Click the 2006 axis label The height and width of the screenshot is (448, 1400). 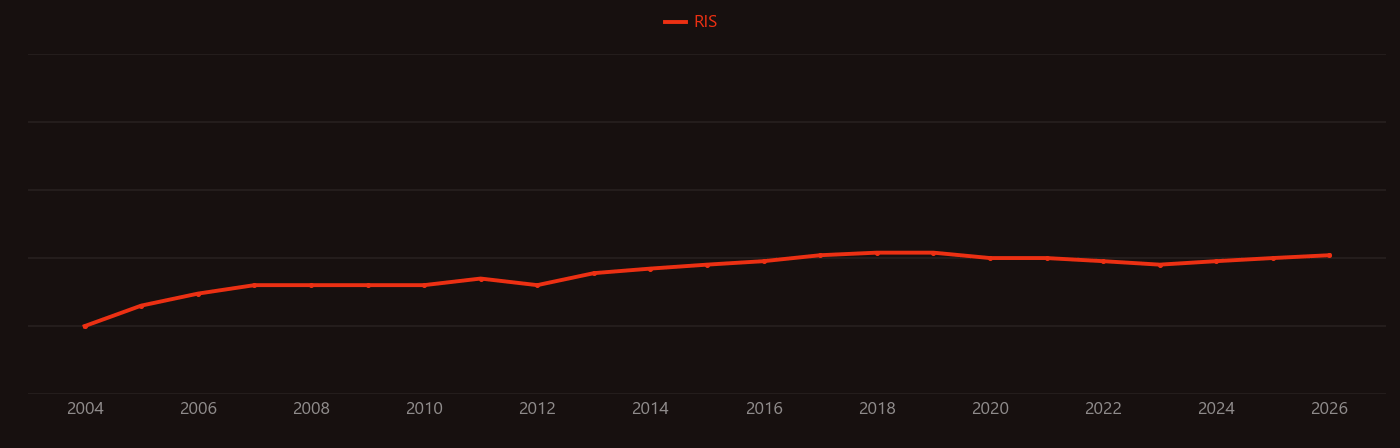[x=198, y=409]
